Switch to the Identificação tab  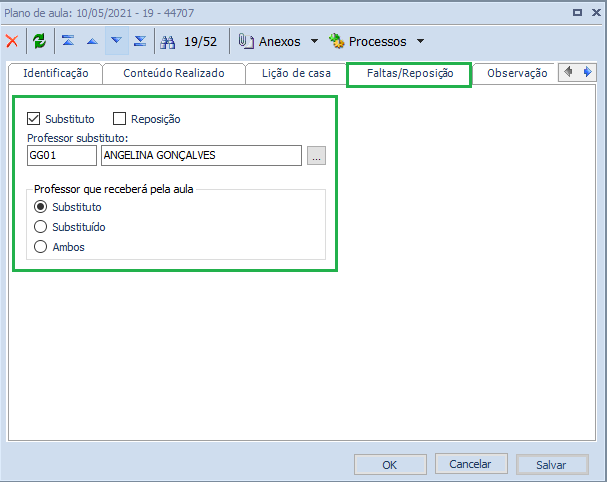coord(55,73)
